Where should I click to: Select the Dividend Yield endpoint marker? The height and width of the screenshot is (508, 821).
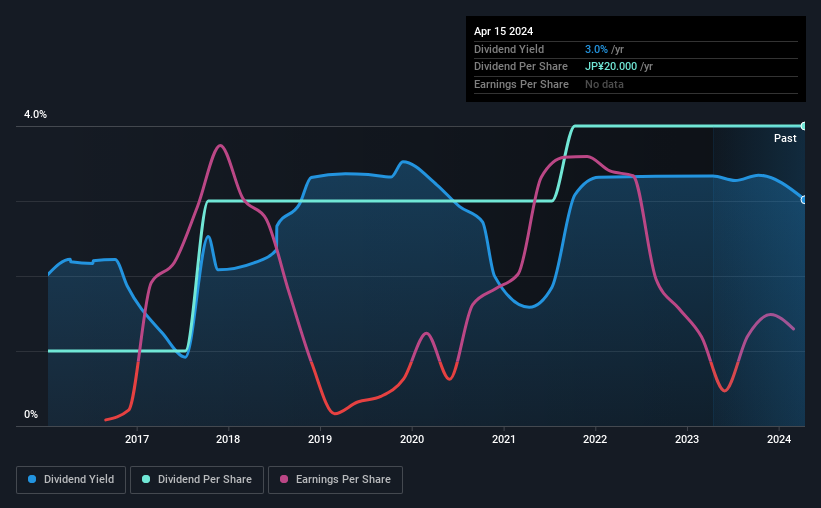pyautogui.click(x=804, y=200)
